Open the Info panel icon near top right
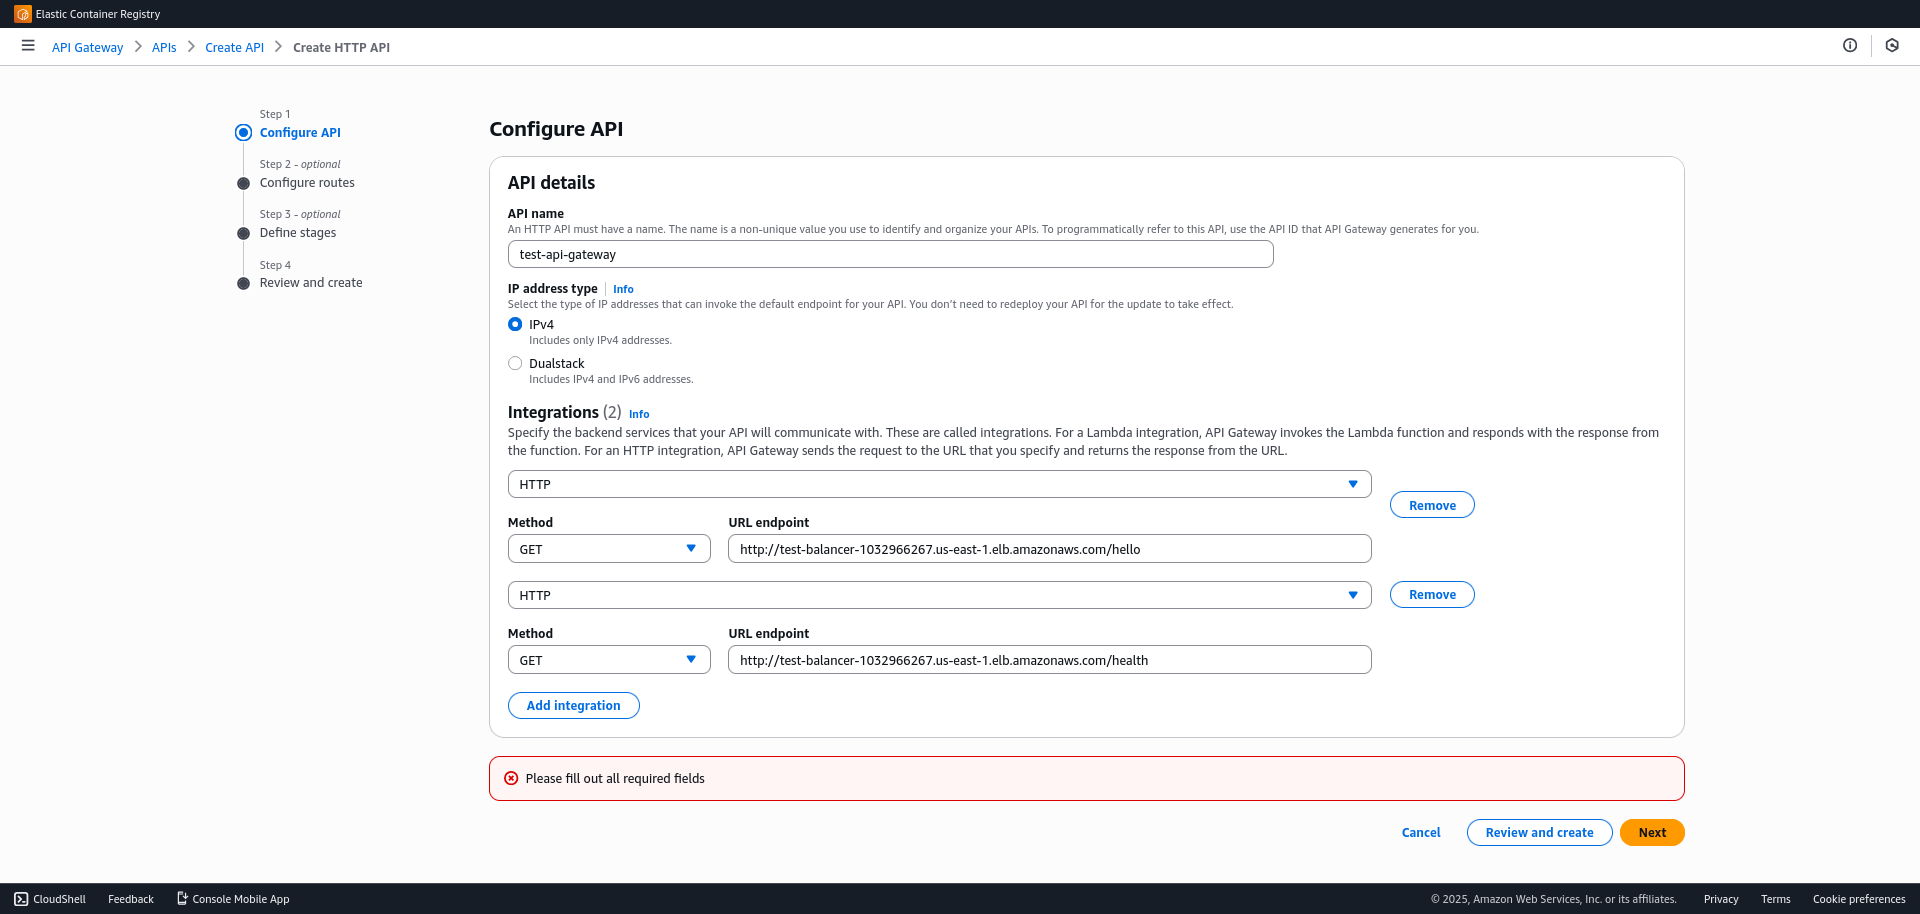 (x=1849, y=45)
